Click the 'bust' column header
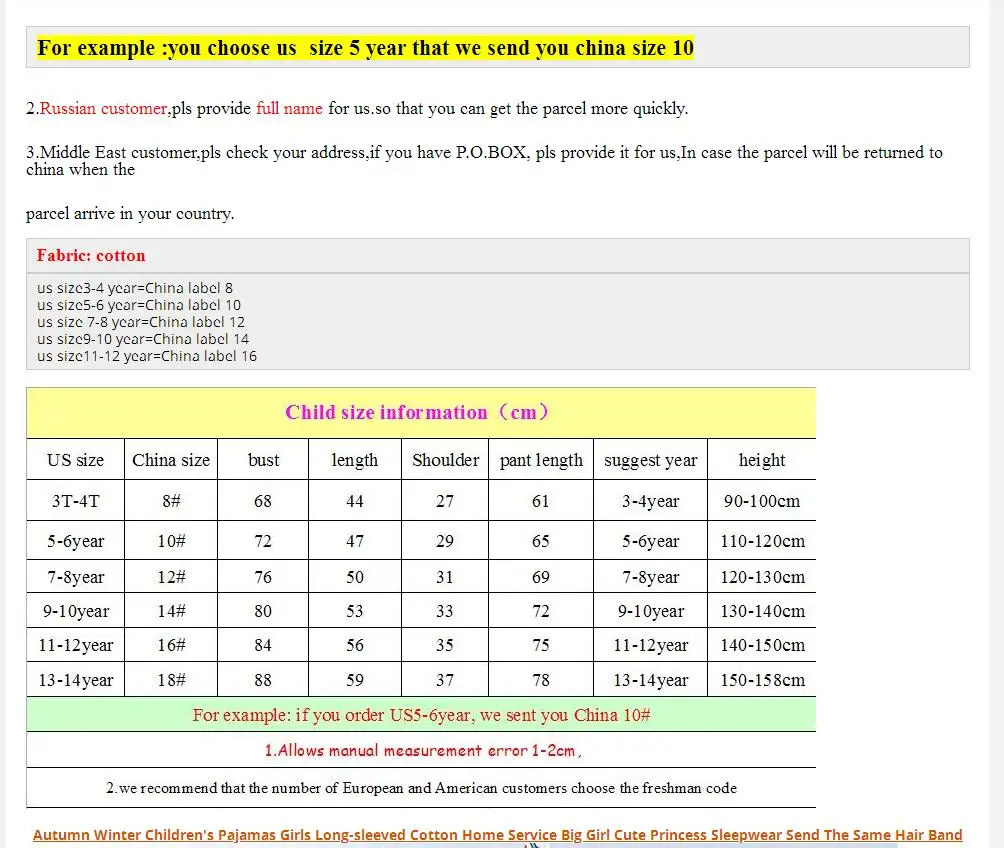The width and height of the screenshot is (1004, 848). [263, 460]
